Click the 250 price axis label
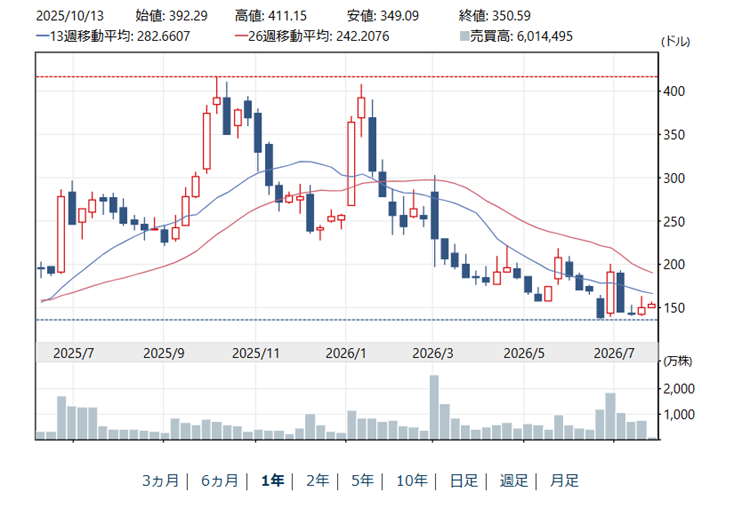Image resolution: width=734 pixels, height=516 pixels. tap(674, 221)
